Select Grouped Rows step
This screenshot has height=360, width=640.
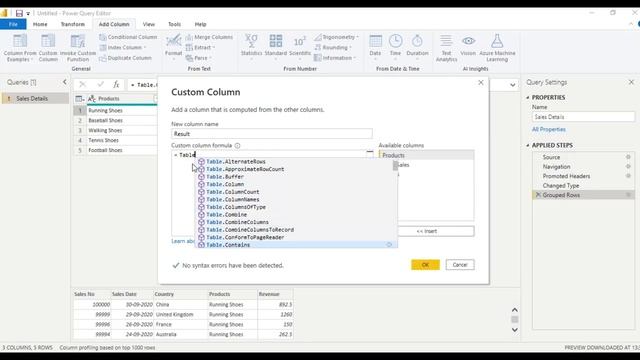click(584, 195)
